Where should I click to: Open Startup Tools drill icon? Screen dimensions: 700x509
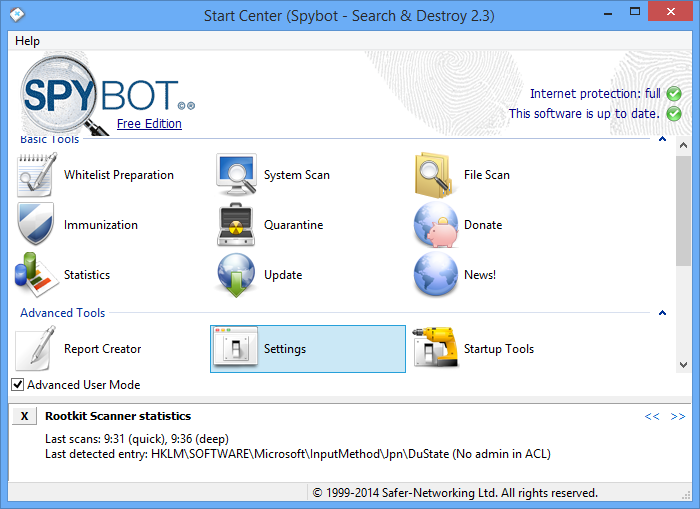tap(435, 346)
